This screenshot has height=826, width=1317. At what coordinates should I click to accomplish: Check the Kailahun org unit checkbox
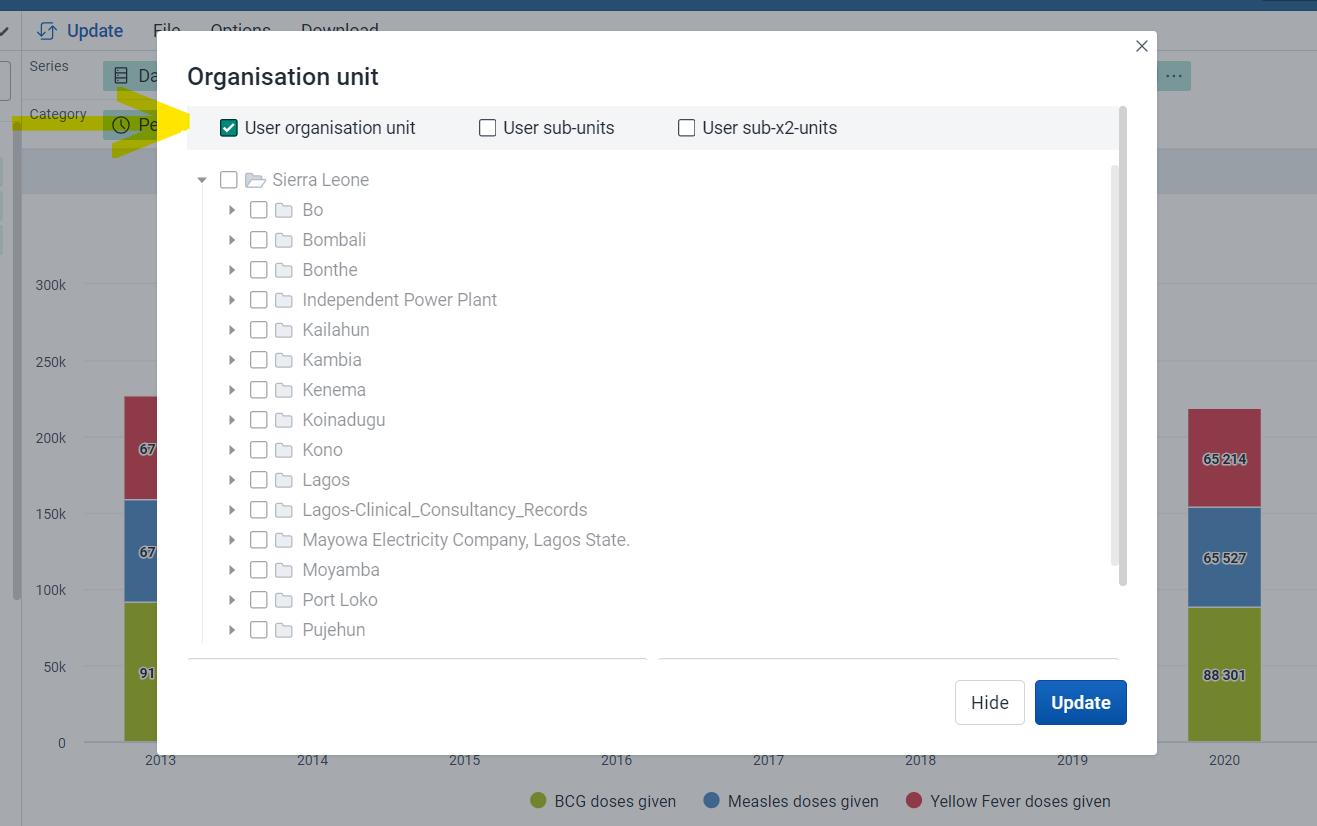[259, 330]
